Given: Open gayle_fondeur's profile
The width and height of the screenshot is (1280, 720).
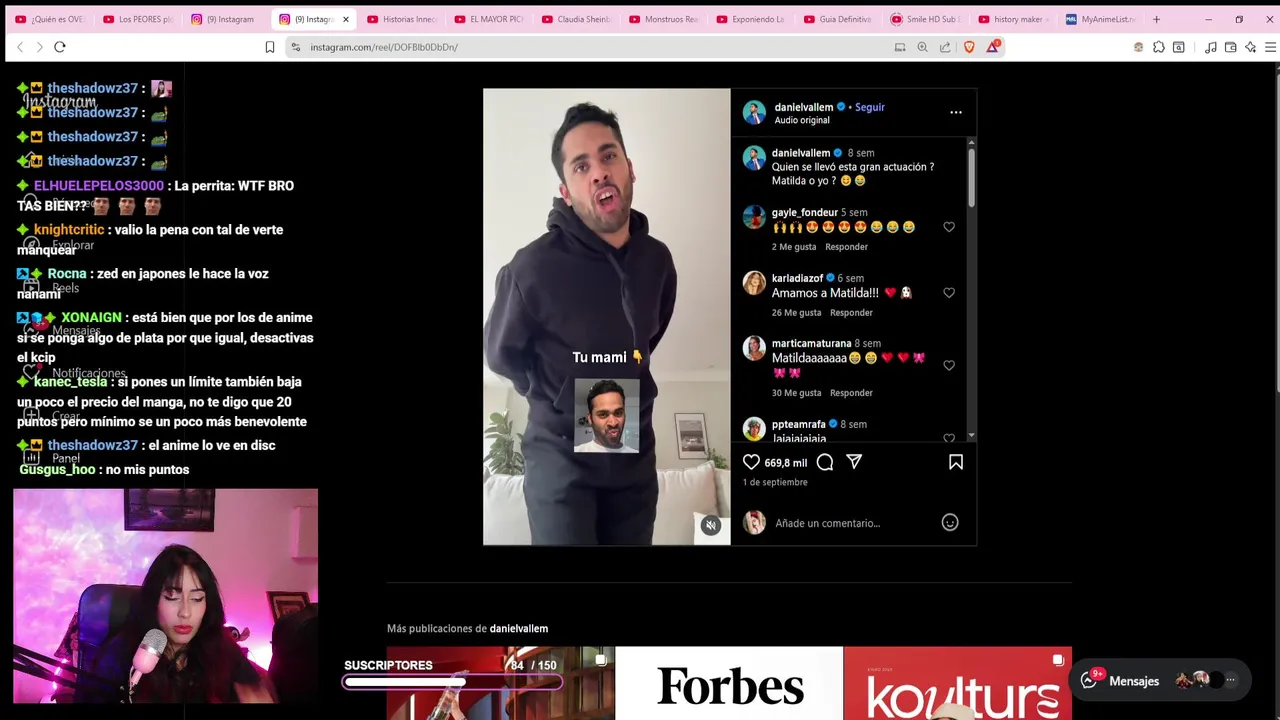Looking at the screenshot, I should click(804, 212).
